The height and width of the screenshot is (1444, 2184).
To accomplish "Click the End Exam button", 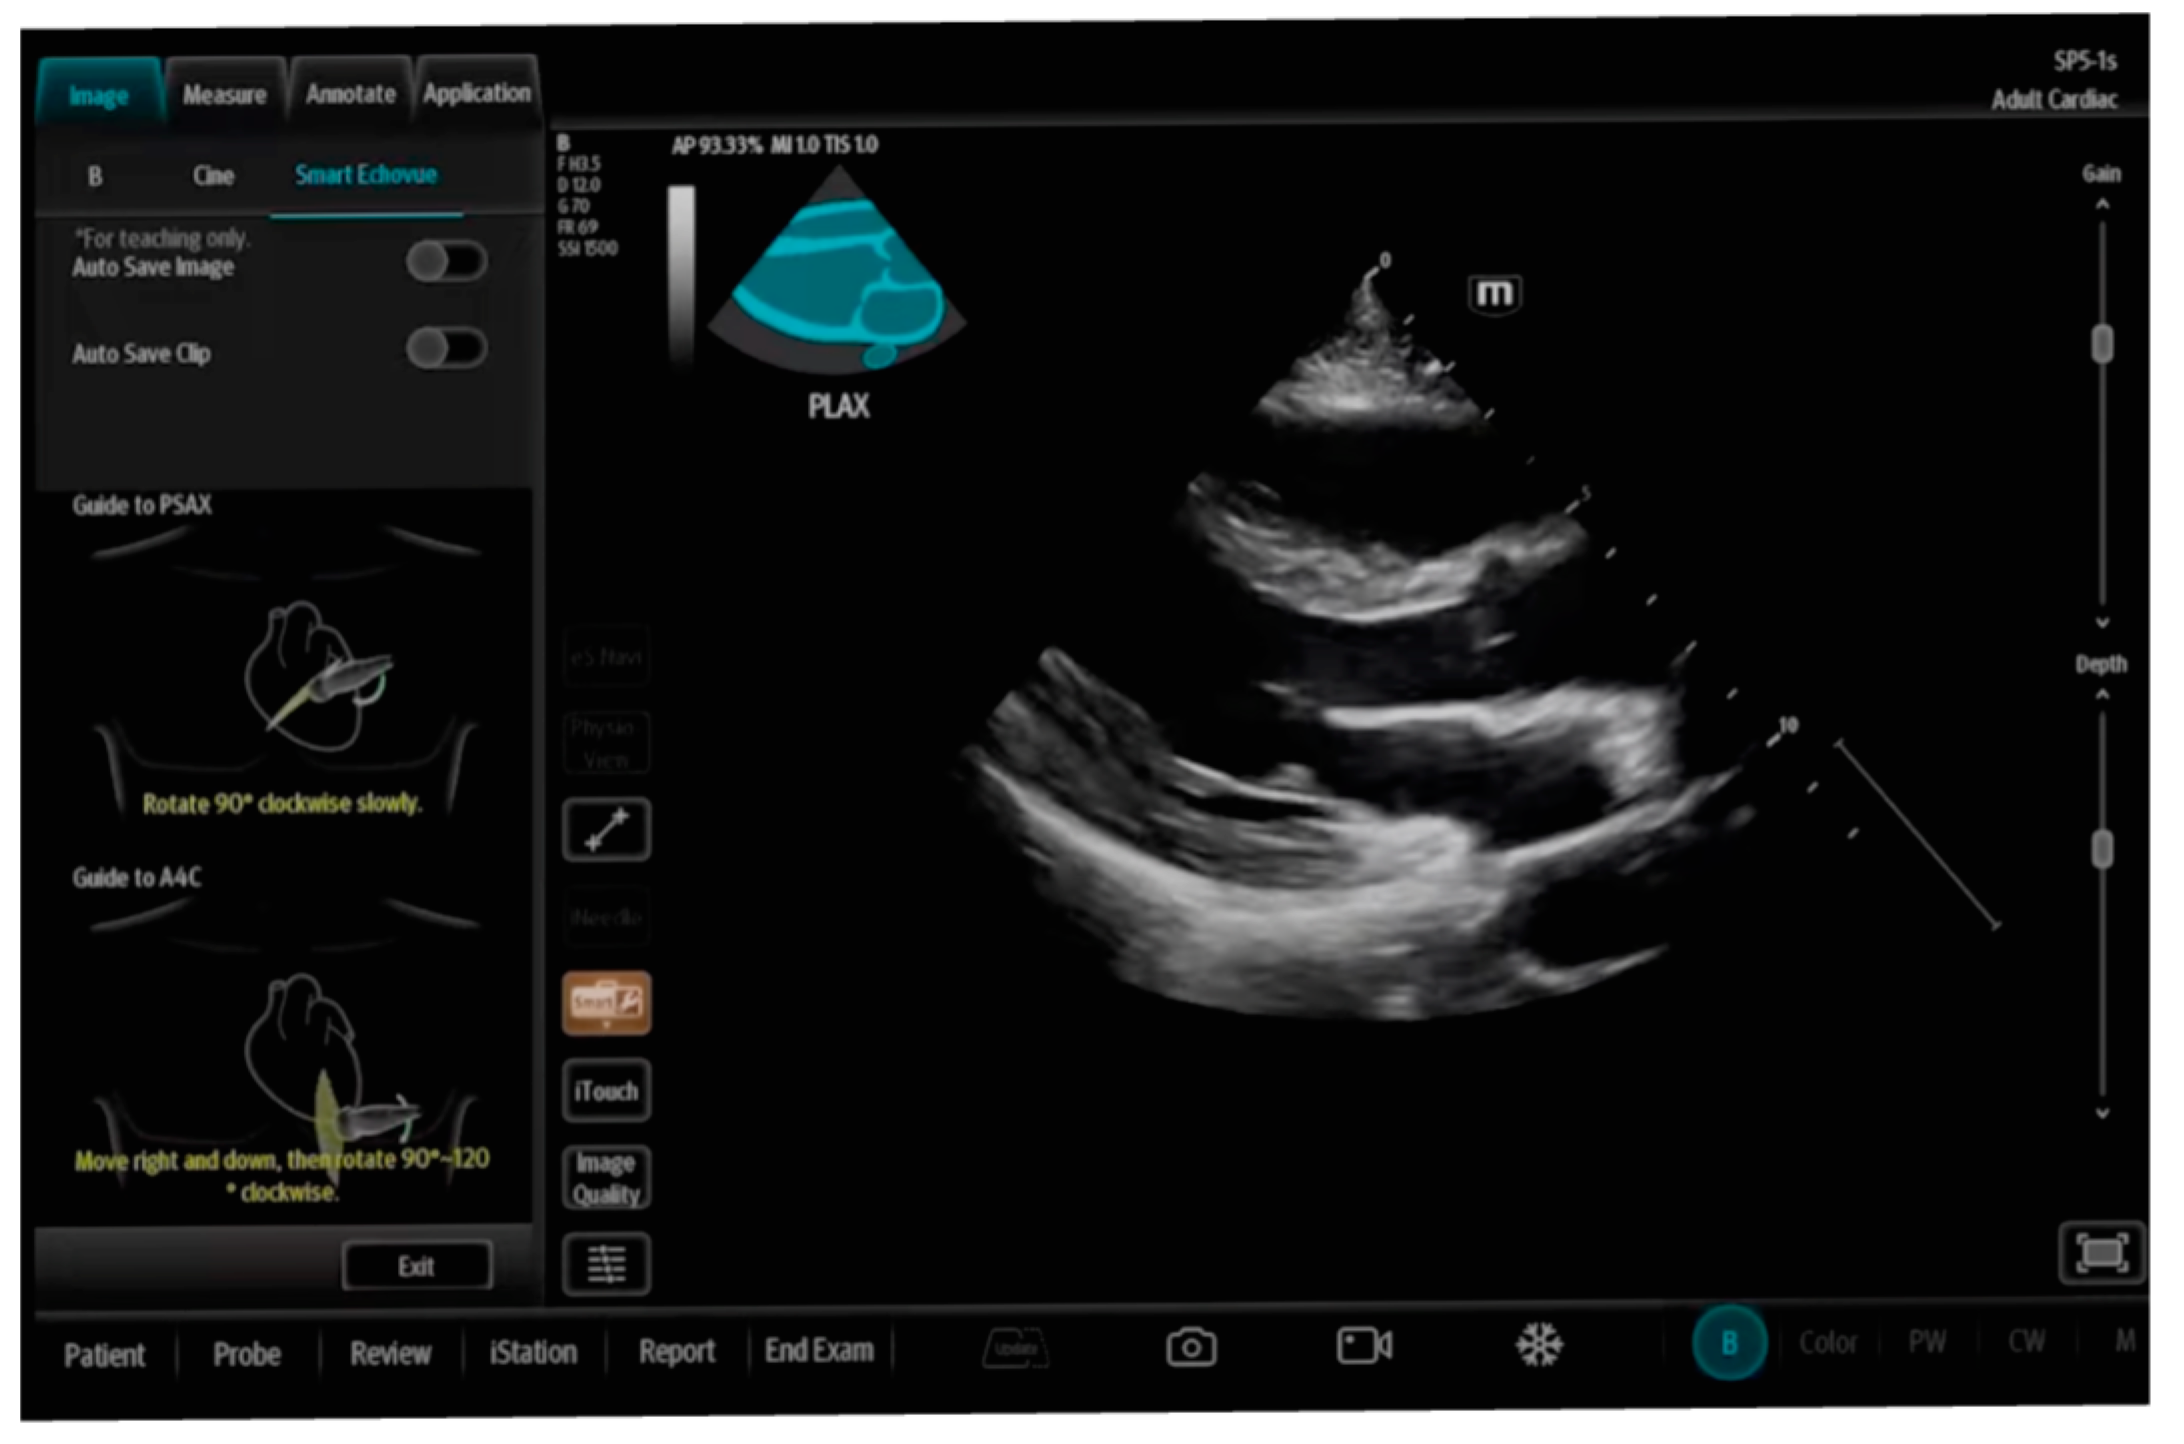I will click(x=819, y=1351).
